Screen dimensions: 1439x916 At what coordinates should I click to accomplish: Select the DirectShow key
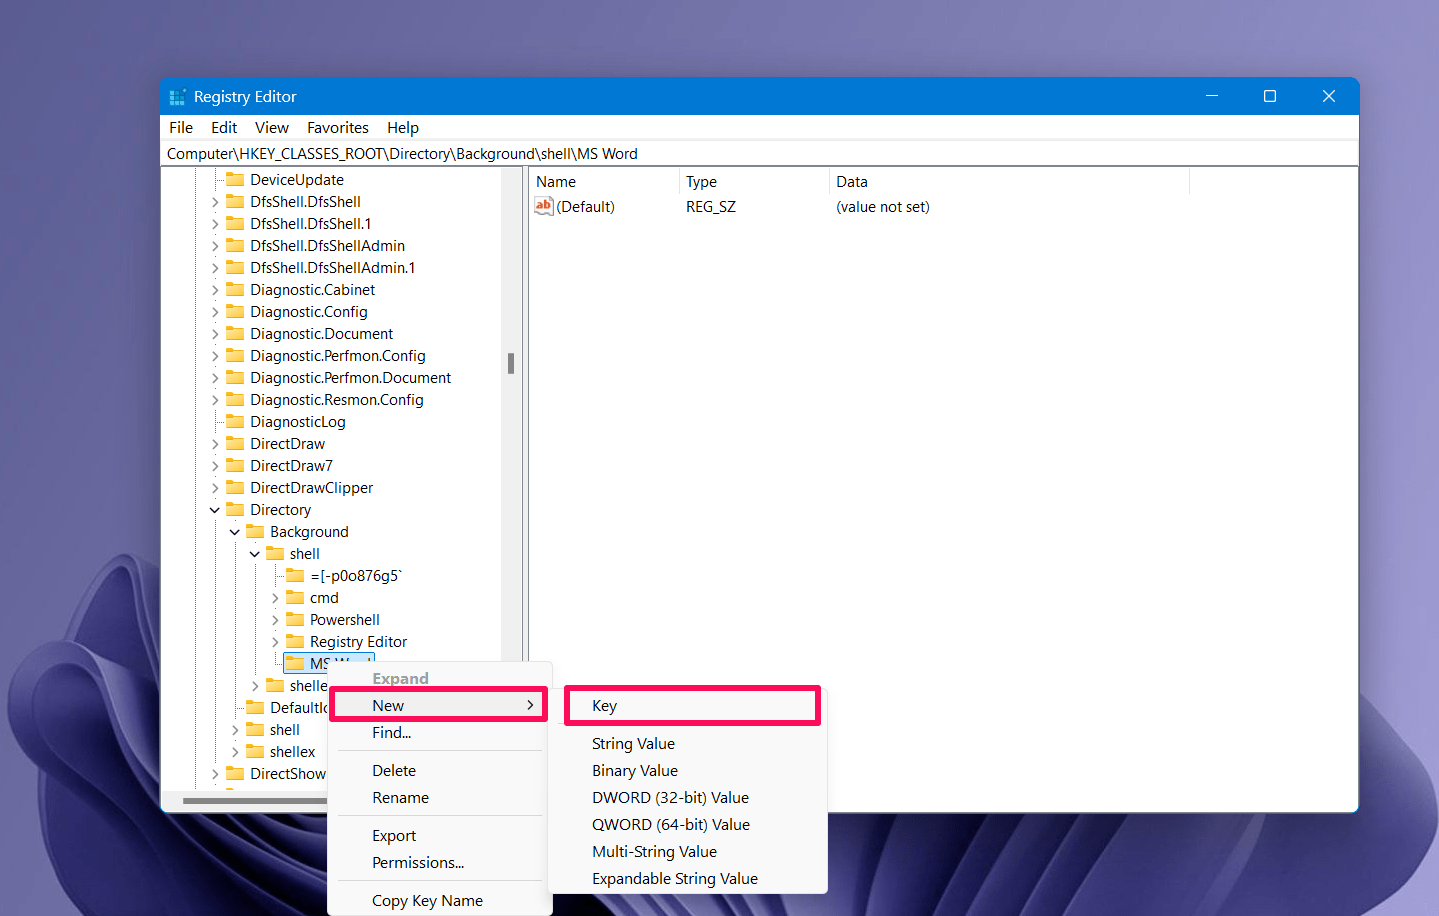coord(288,774)
